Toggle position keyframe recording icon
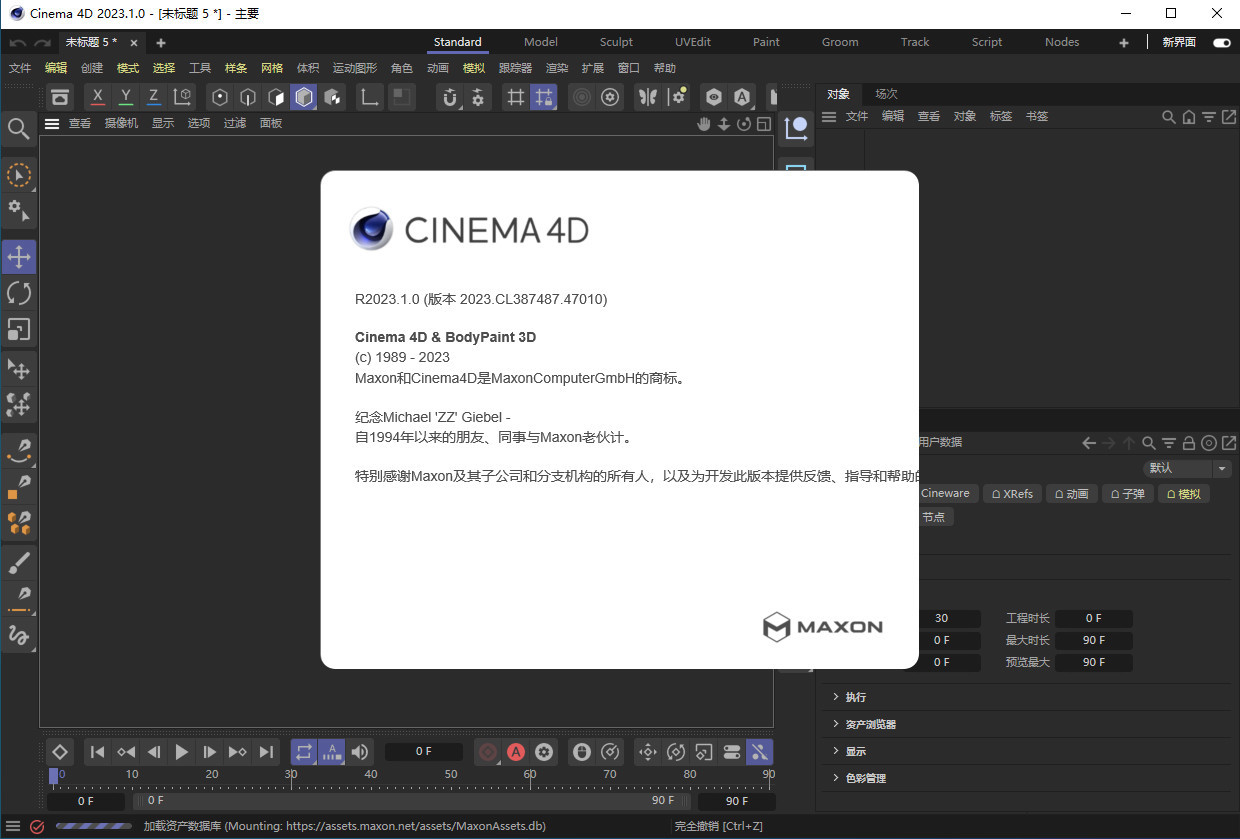1240x839 pixels. (x=648, y=752)
